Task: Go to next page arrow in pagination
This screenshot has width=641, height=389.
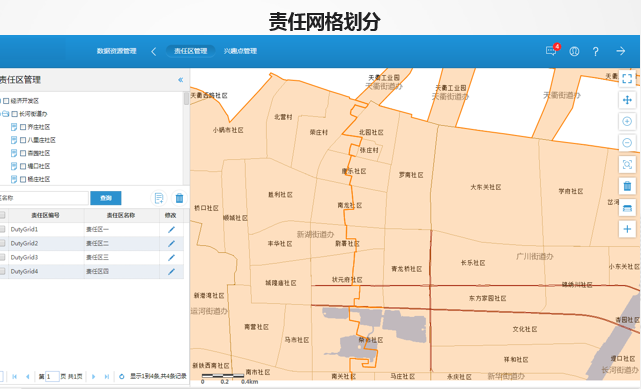Action: [x=94, y=376]
